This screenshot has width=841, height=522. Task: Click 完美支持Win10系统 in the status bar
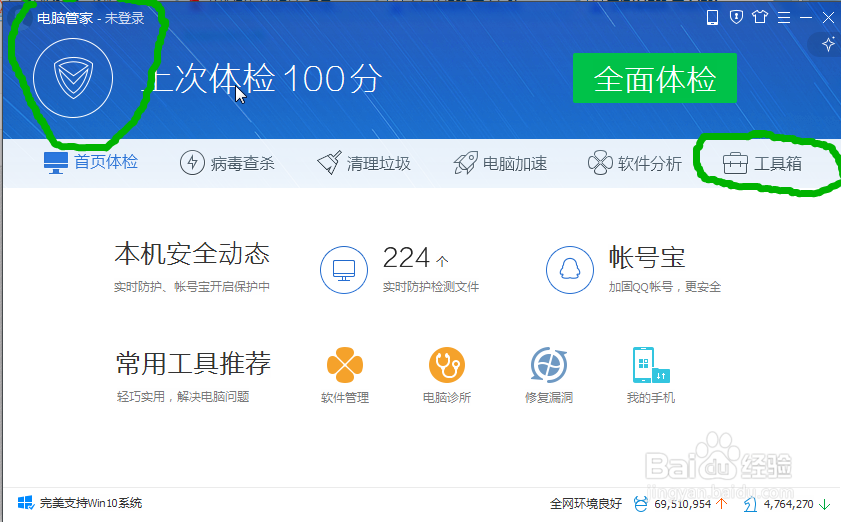point(91,503)
